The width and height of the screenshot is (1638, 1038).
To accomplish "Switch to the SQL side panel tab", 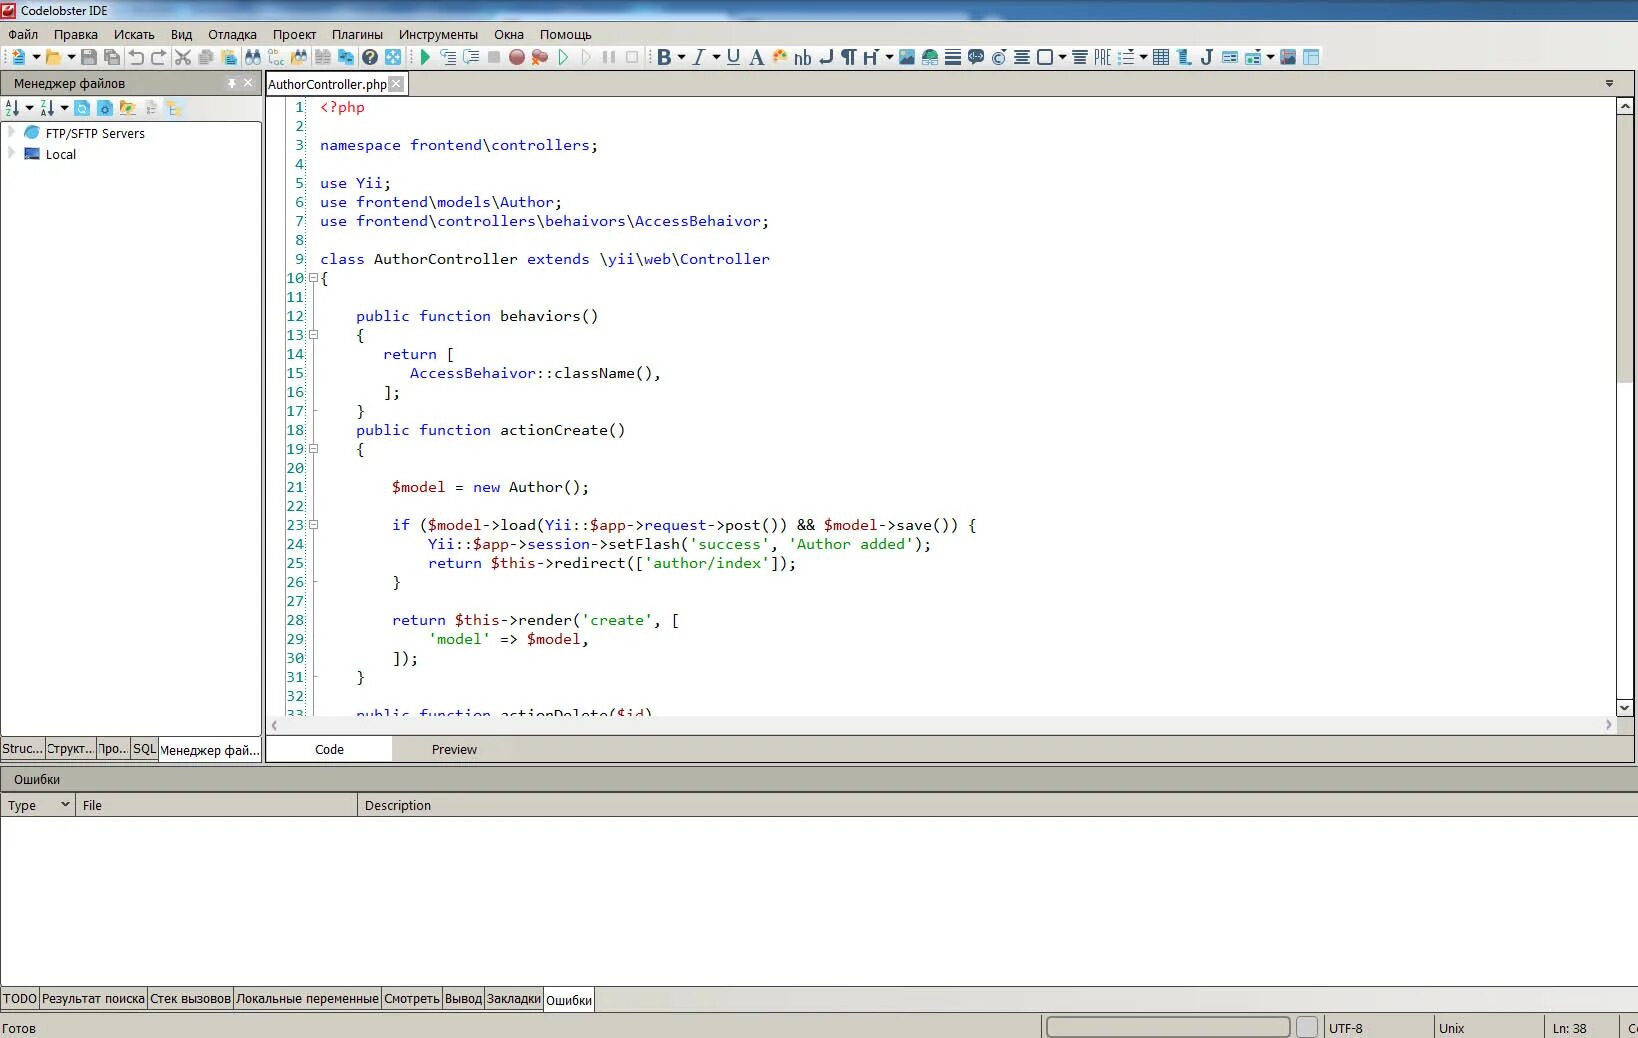I will tap(144, 749).
